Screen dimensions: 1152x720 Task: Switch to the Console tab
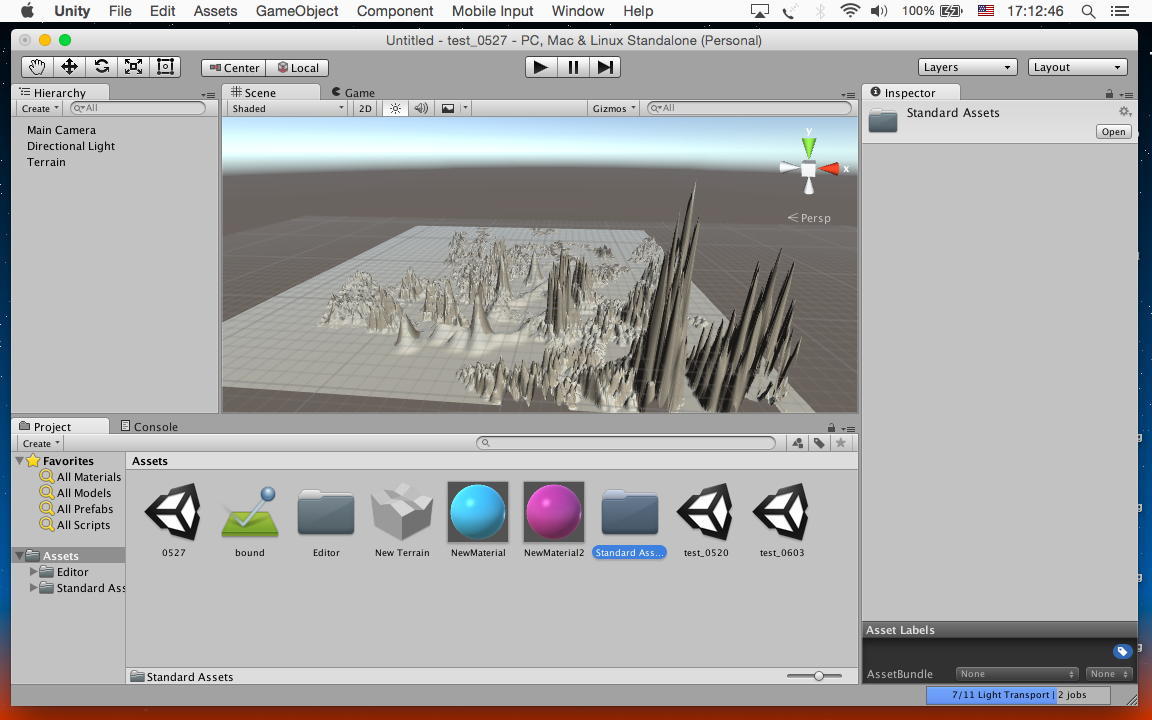pyautogui.click(x=149, y=426)
